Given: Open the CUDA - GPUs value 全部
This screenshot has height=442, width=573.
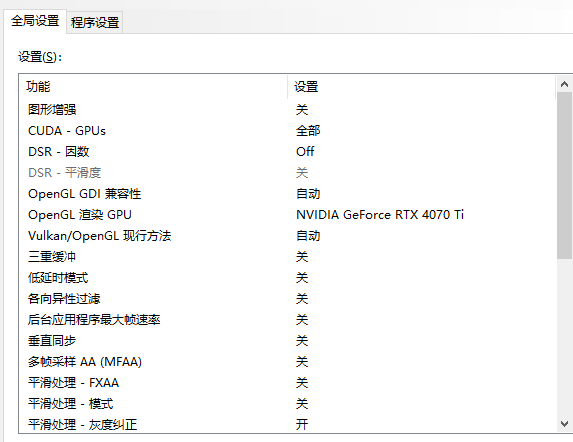Looking at the screenshot, I should 308,131.
